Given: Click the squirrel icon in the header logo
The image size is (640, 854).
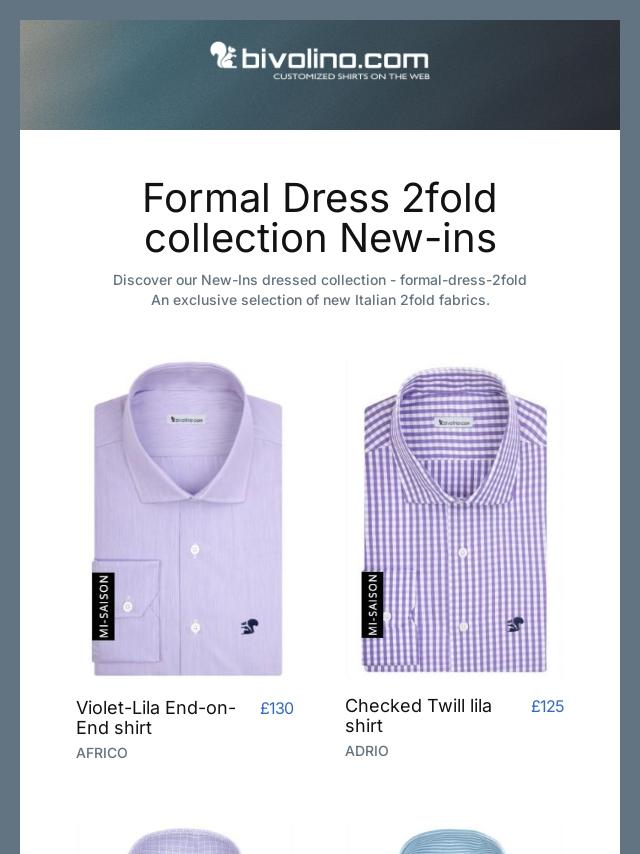Looking at the screenshot, I should [223, 55].
